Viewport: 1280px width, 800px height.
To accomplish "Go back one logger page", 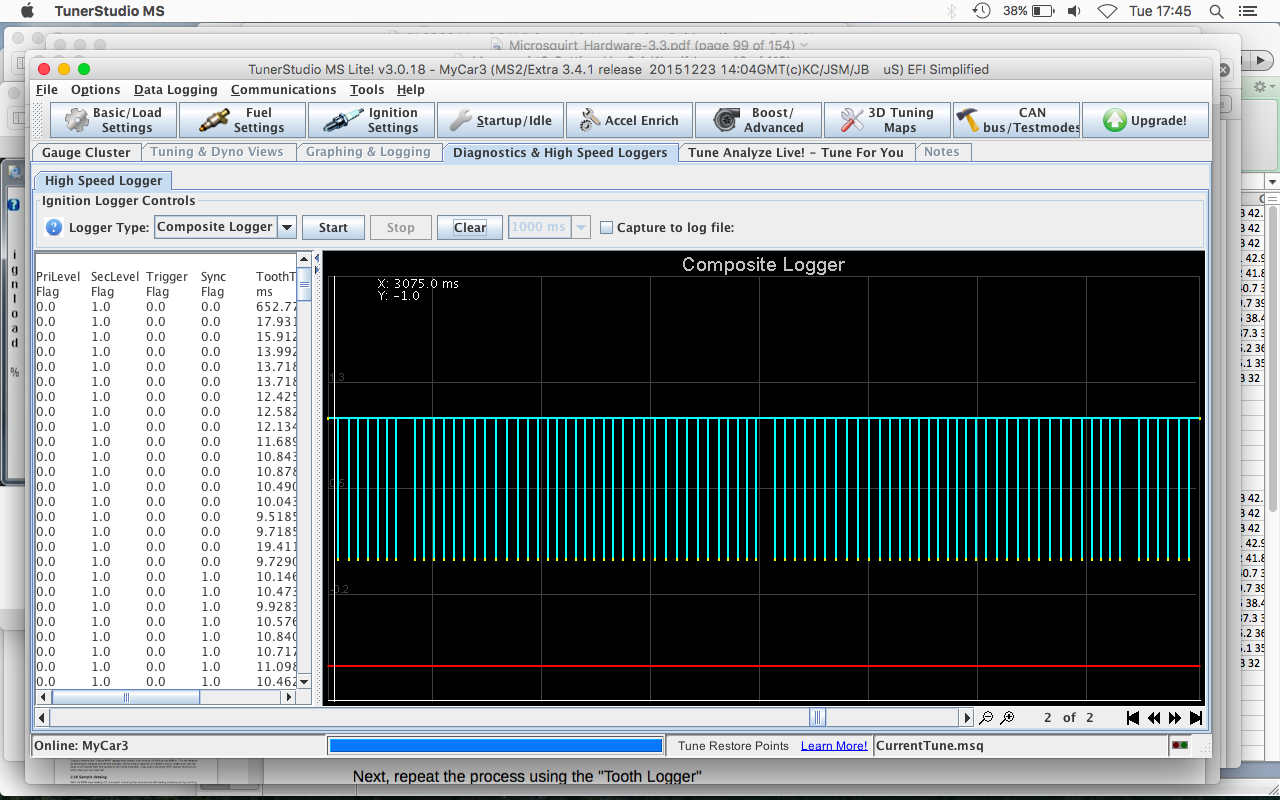I will coord(1154,718).
